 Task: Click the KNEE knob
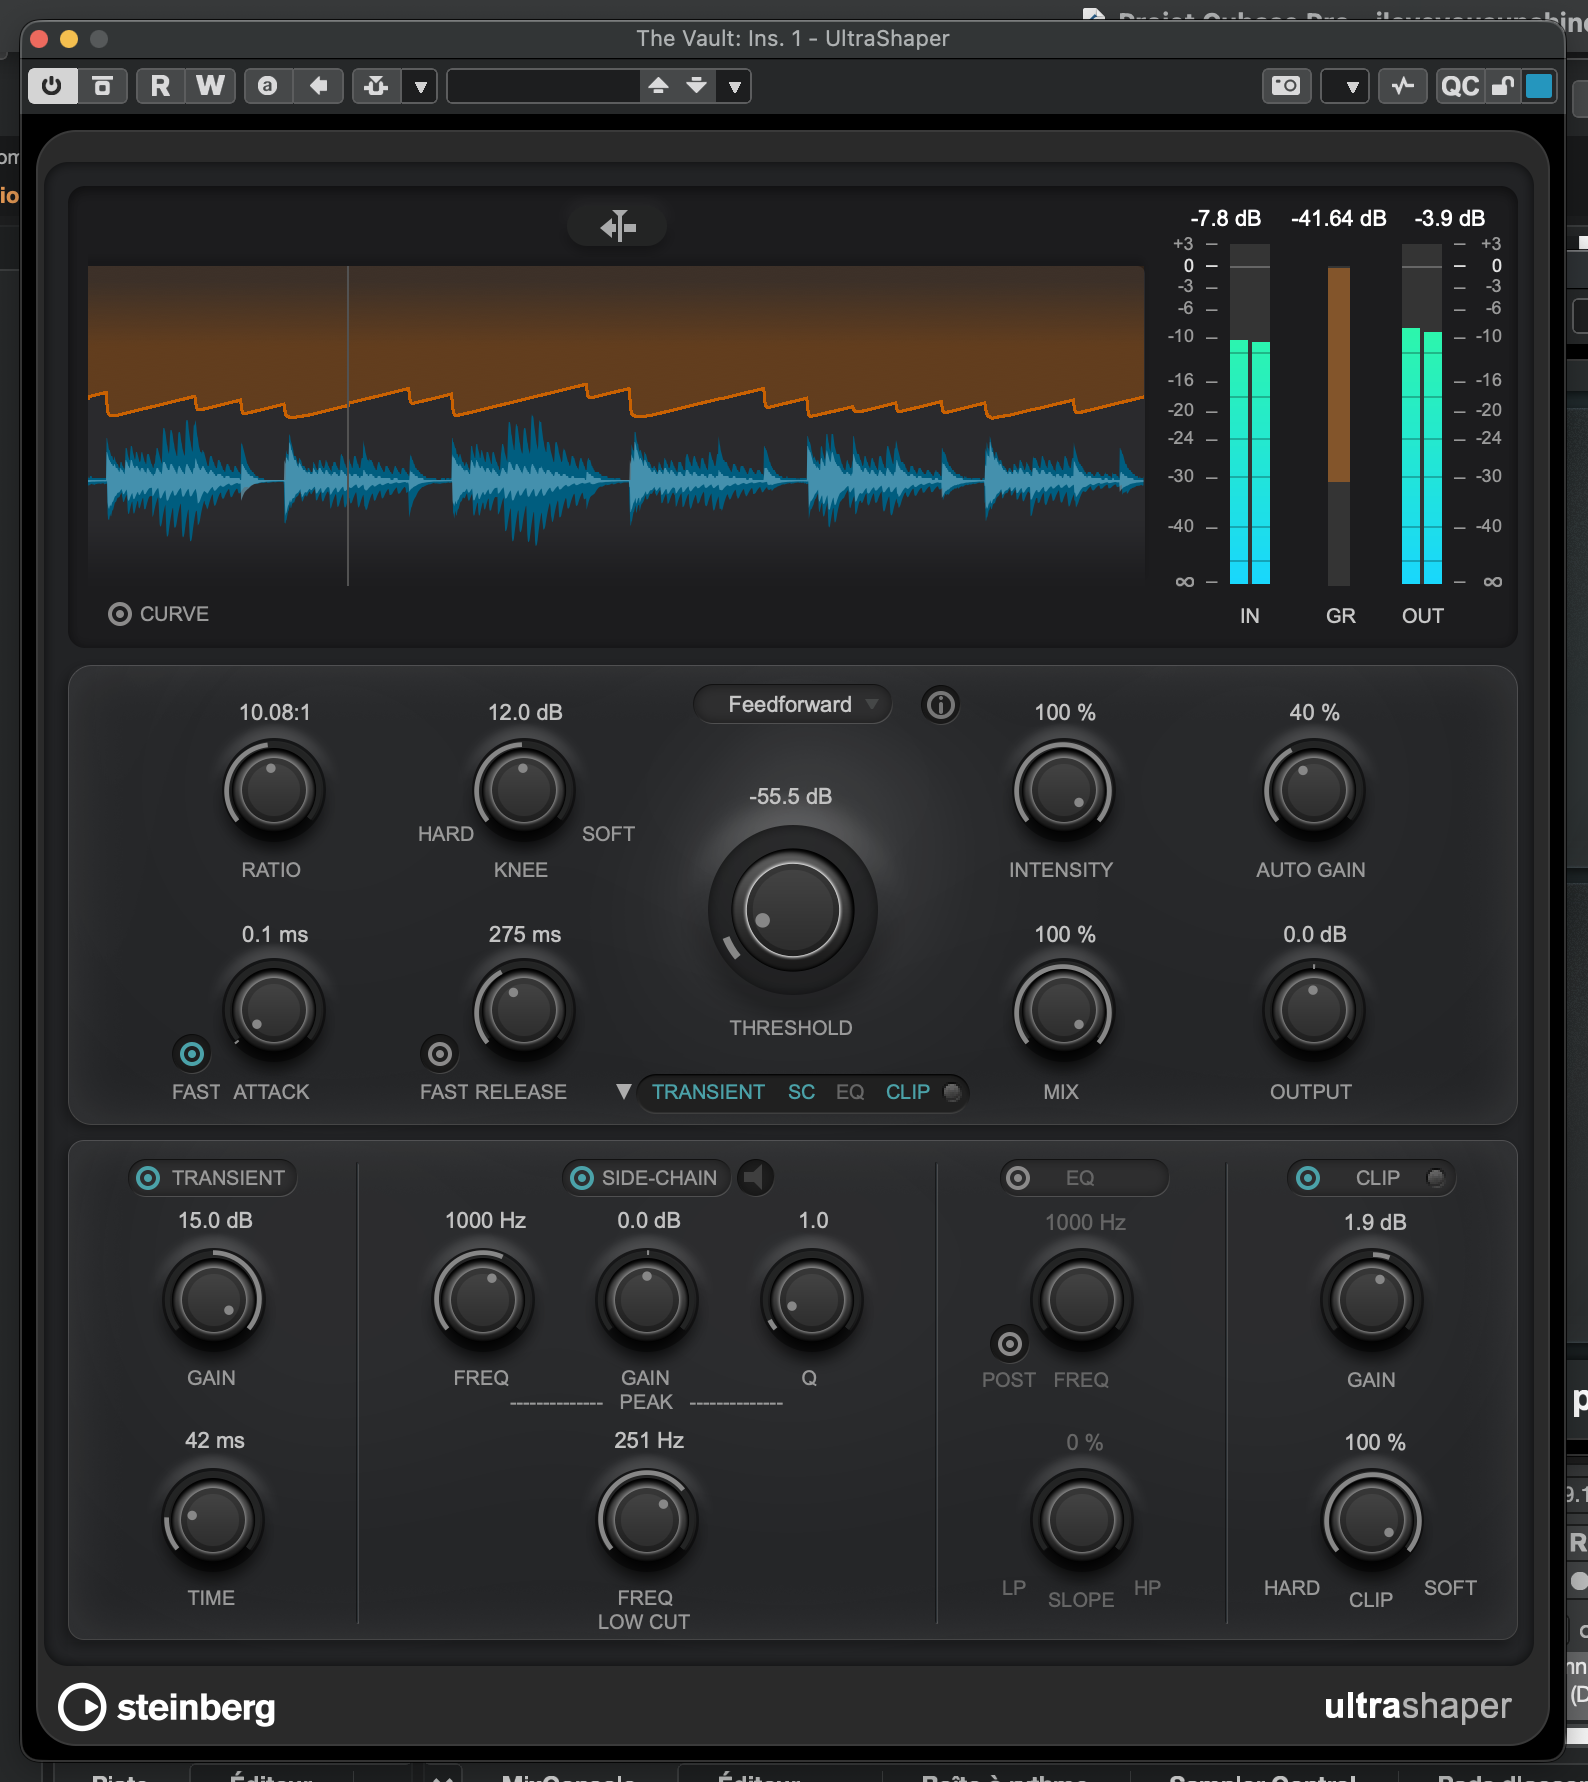[x=523, y=789]
